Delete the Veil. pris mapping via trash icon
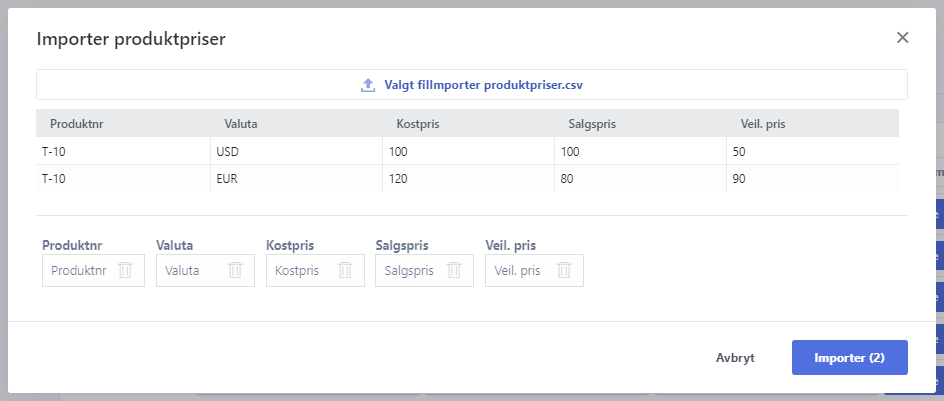 click(564, 270)
